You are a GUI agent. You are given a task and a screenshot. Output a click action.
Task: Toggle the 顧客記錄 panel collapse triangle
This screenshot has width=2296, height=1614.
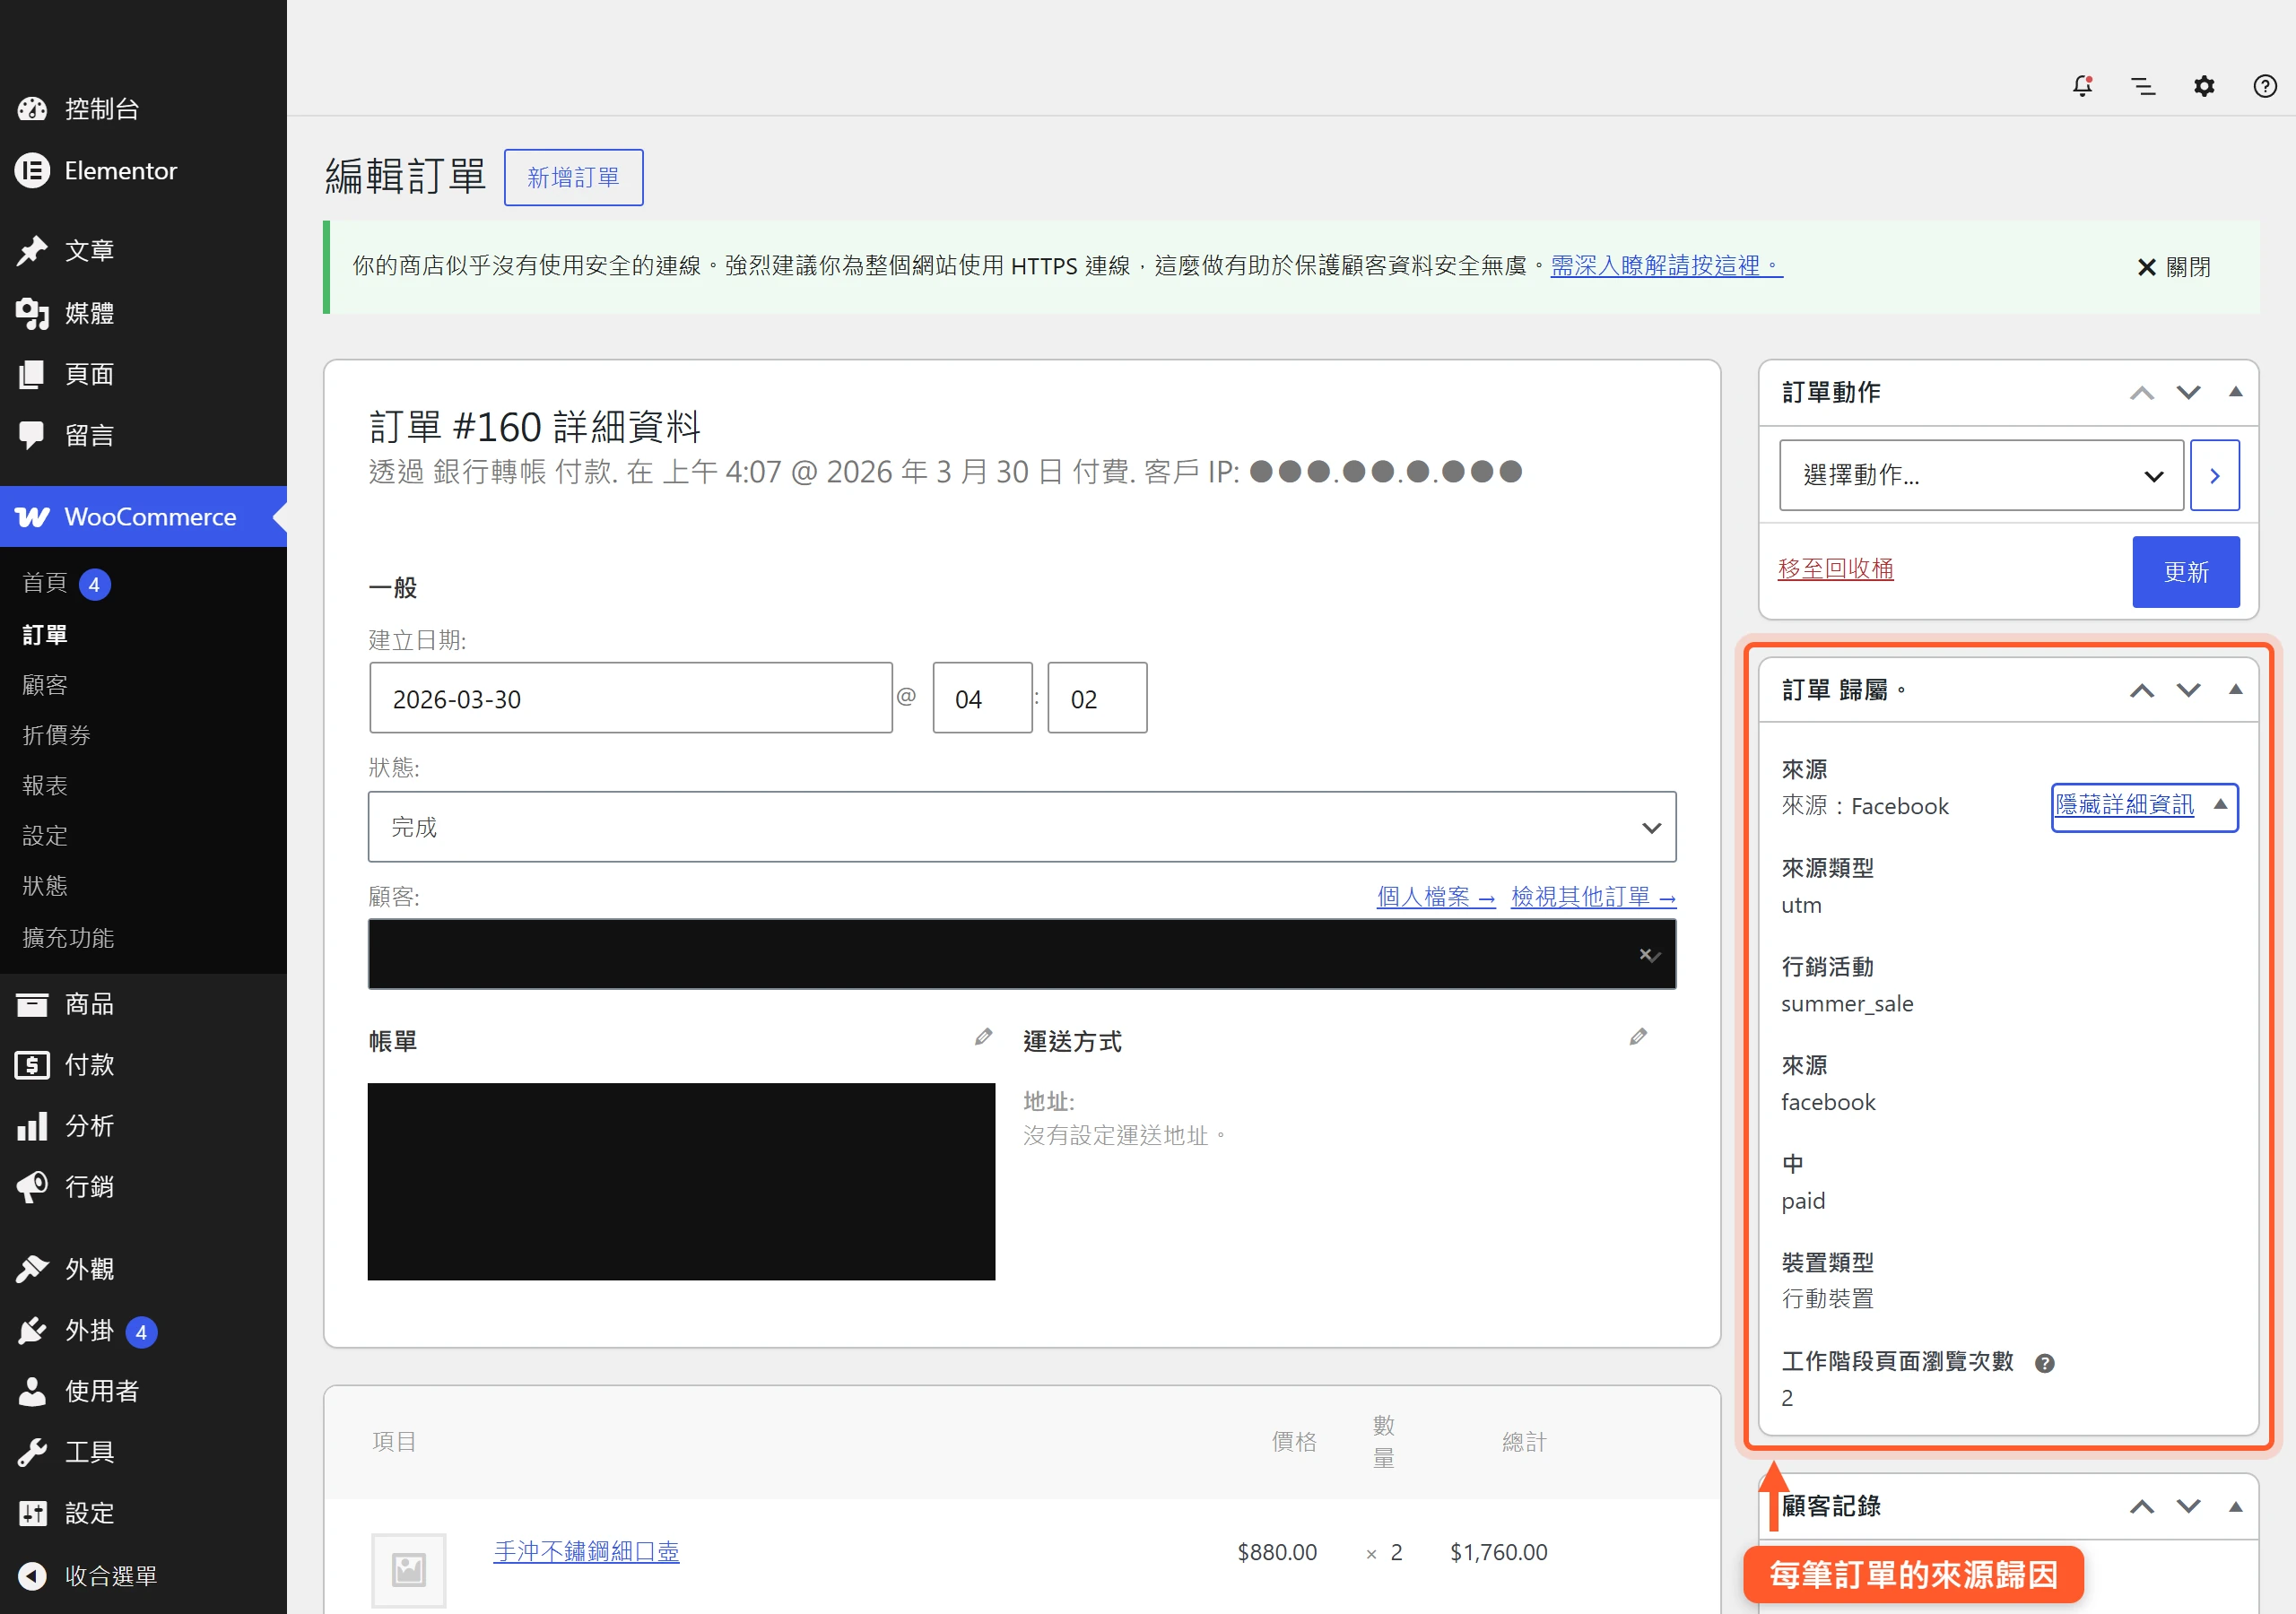2236,1507
